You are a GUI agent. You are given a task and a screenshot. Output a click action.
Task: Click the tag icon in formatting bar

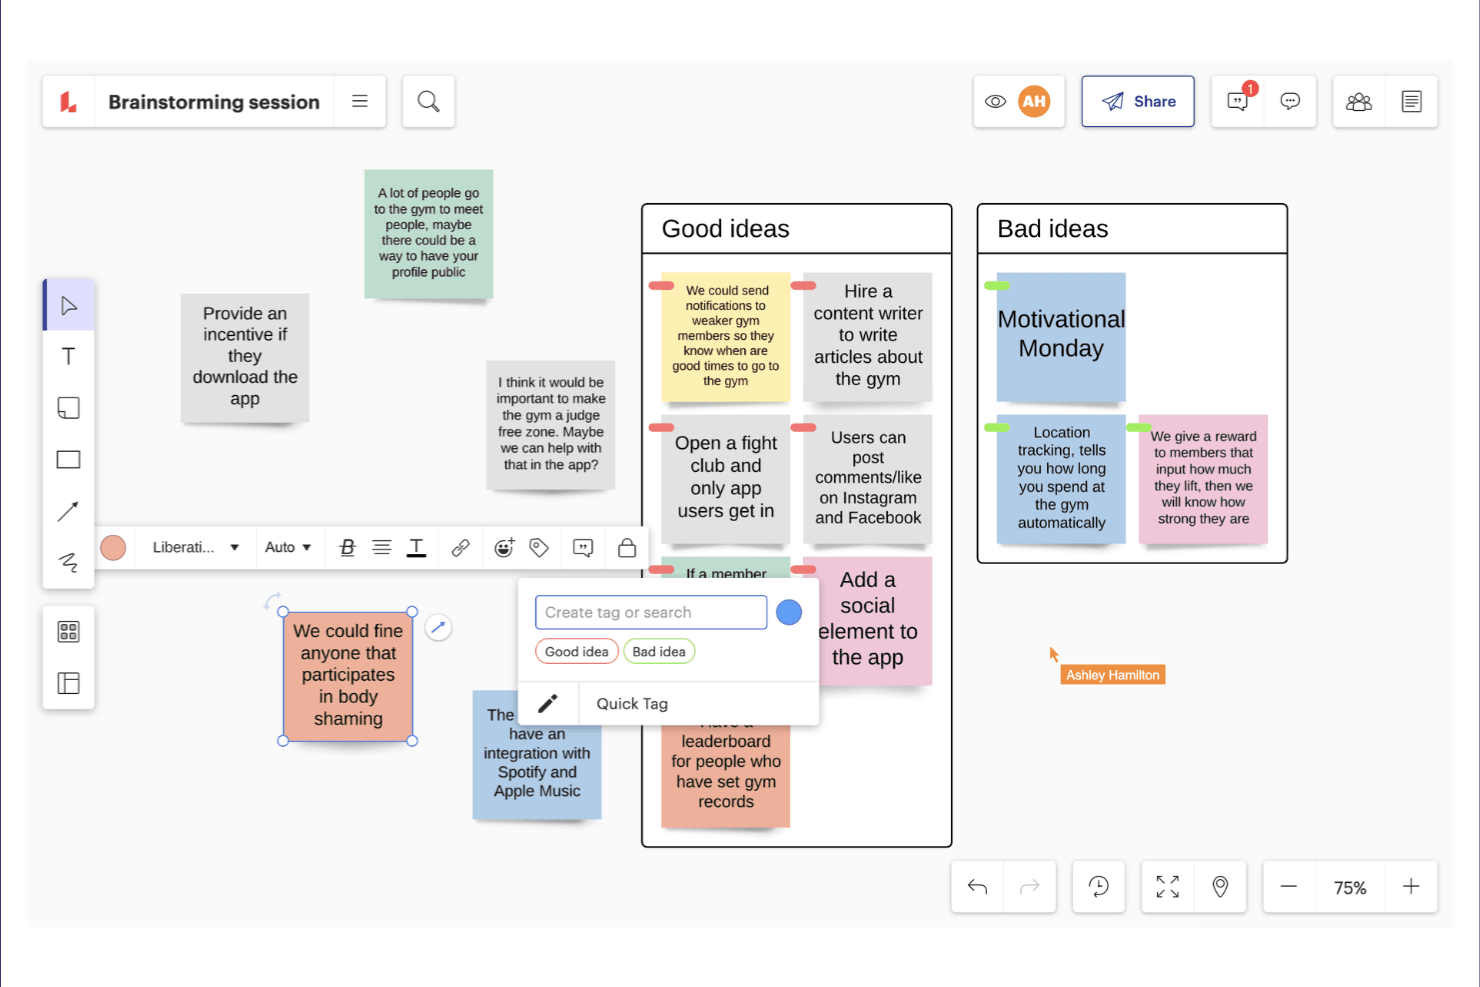coord(539,547)
